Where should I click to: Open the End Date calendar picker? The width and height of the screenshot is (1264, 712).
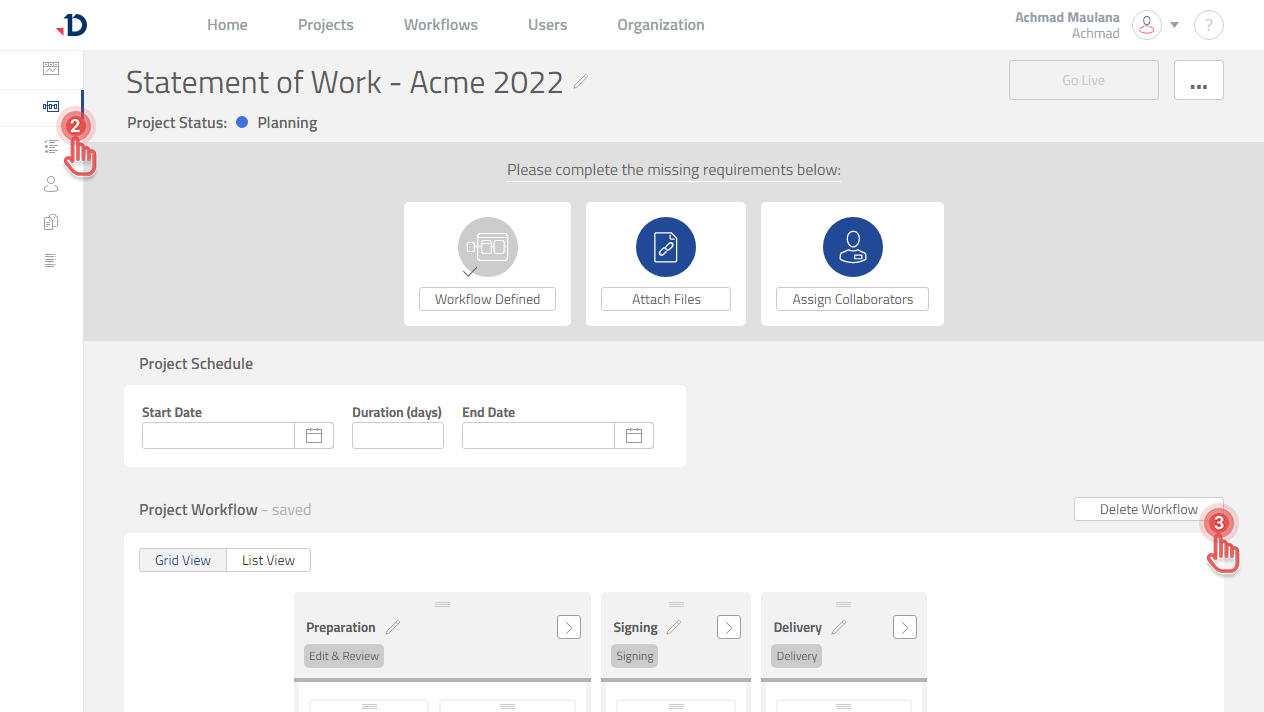(633, 435)
